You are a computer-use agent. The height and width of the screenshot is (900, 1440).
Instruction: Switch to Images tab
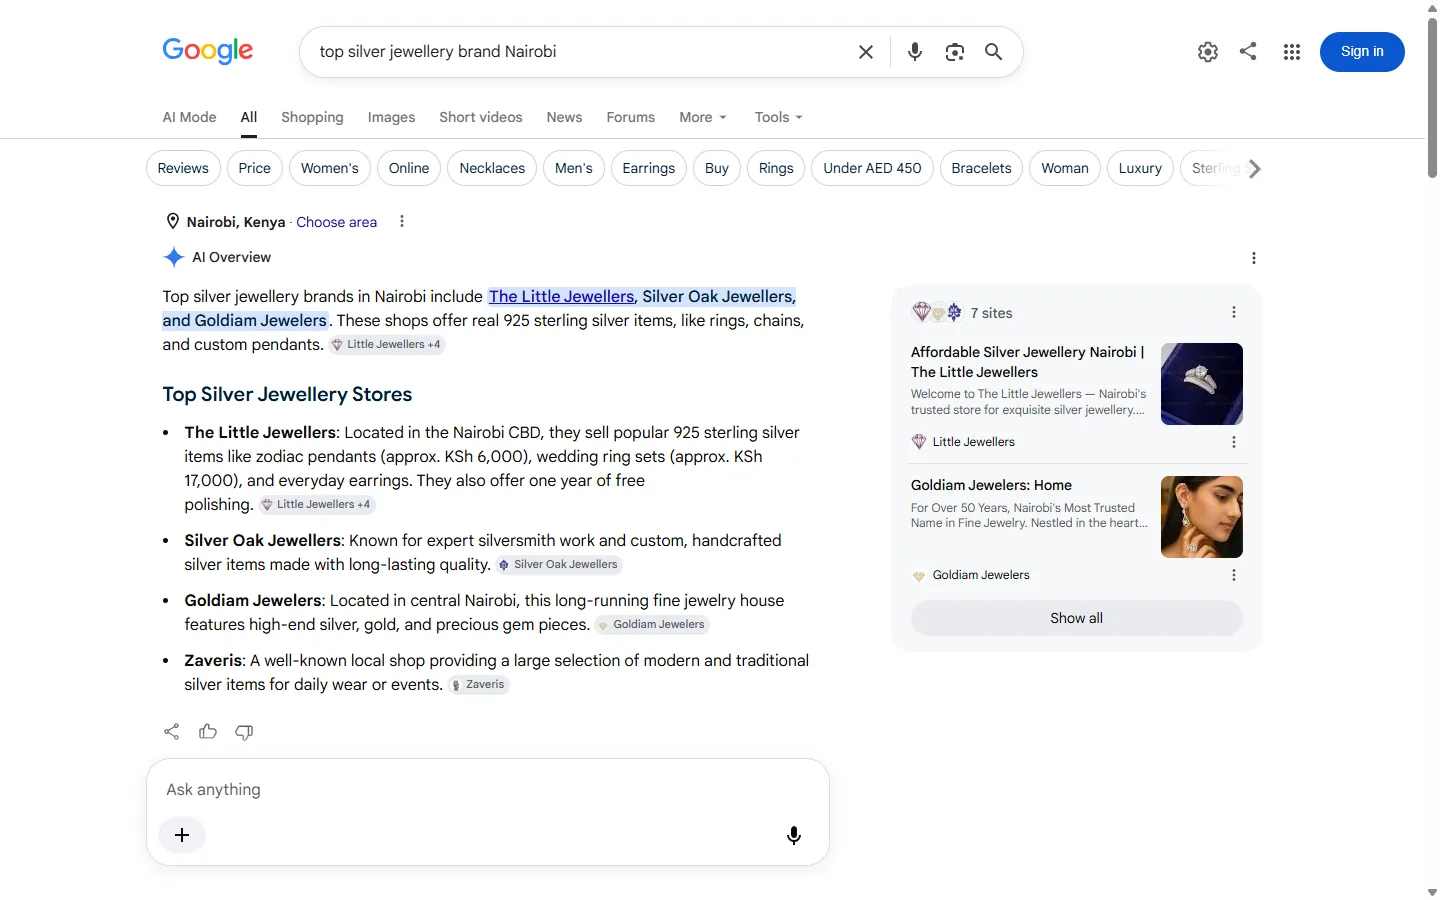tap(391, 117)
